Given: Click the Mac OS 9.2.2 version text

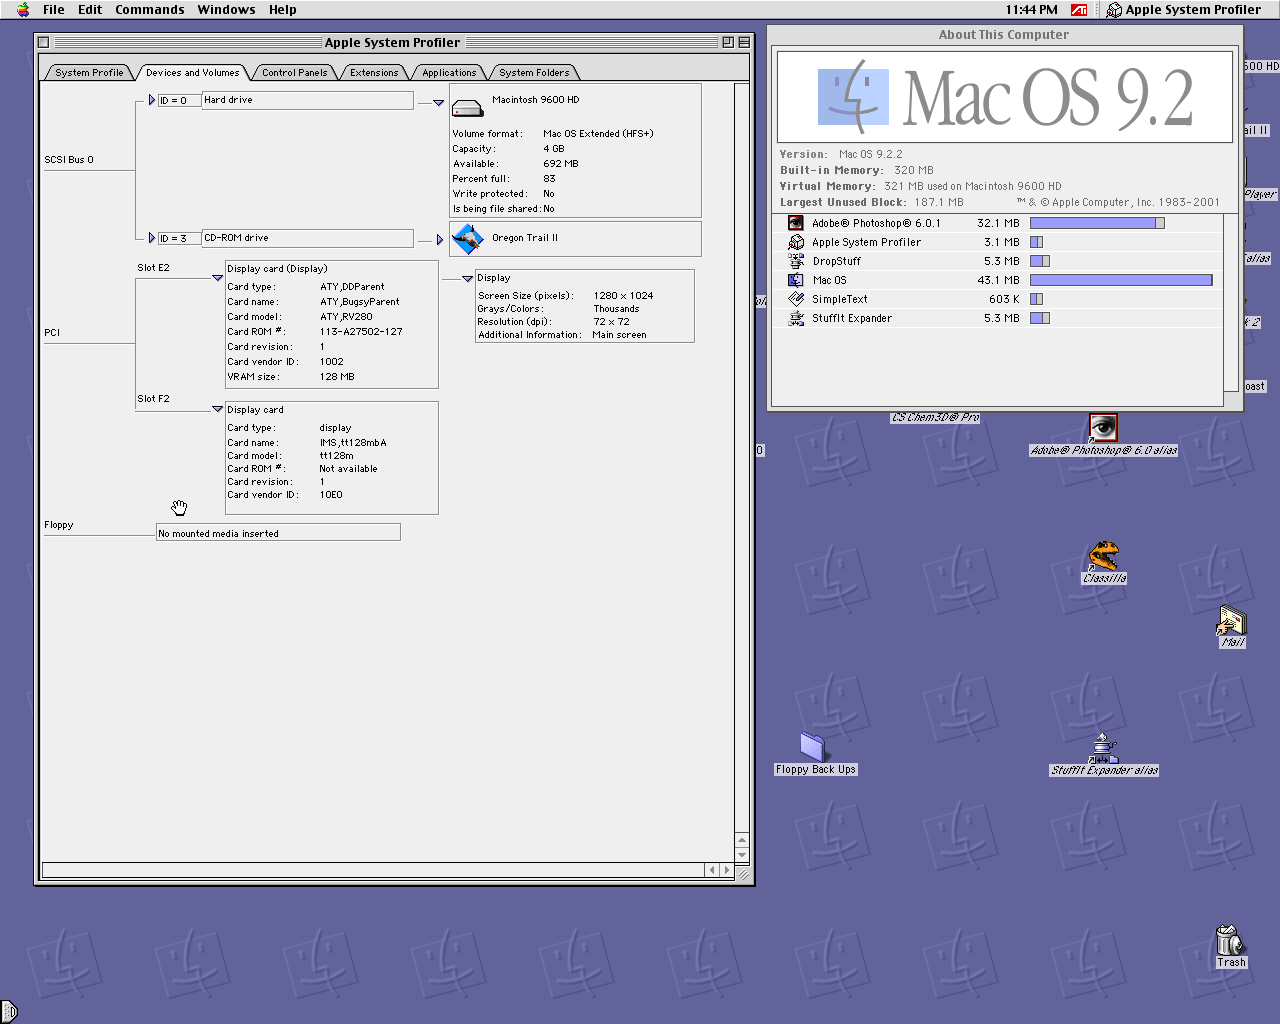Looking at the screenshot, I should tap(870, 155).
